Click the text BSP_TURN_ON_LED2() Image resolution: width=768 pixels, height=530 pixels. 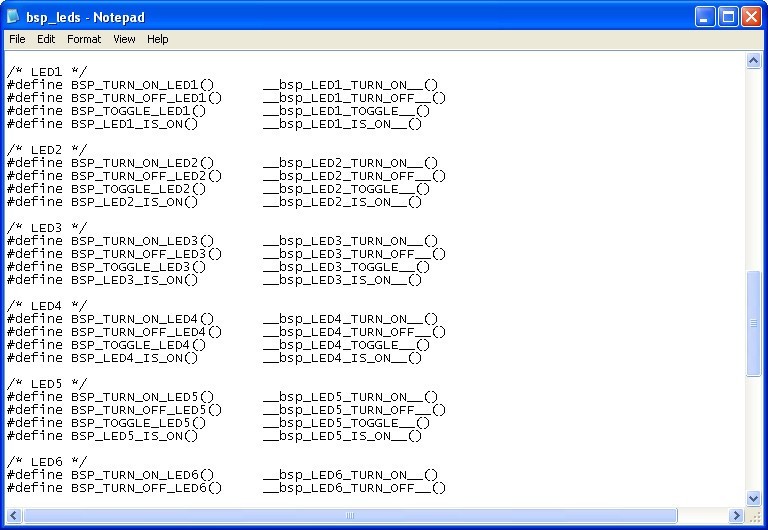coord(143,163)
